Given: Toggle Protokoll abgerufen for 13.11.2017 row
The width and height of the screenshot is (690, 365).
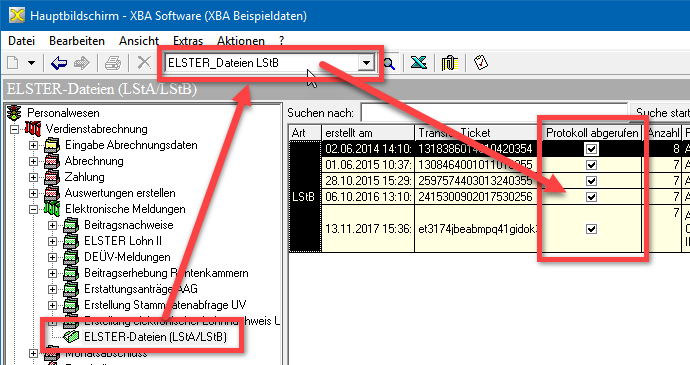Looking at the screenshot, I should click(591, 229).
